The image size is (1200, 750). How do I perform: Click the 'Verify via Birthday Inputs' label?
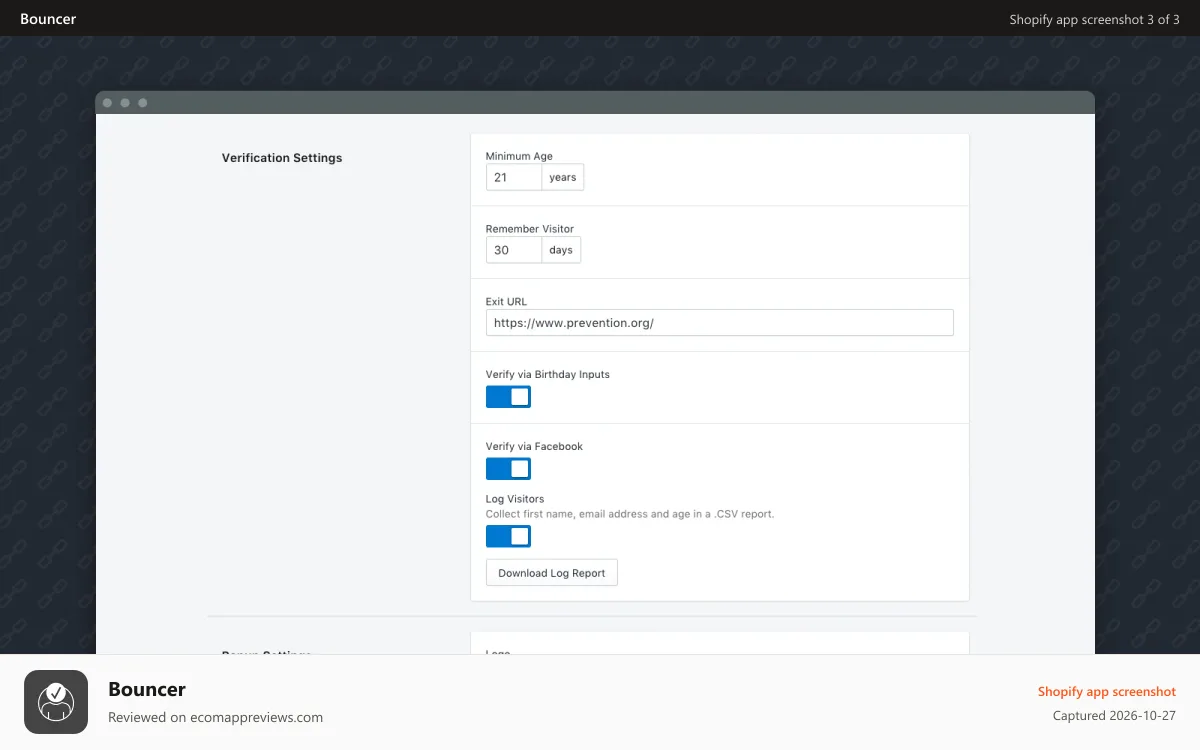click(548, 374)
